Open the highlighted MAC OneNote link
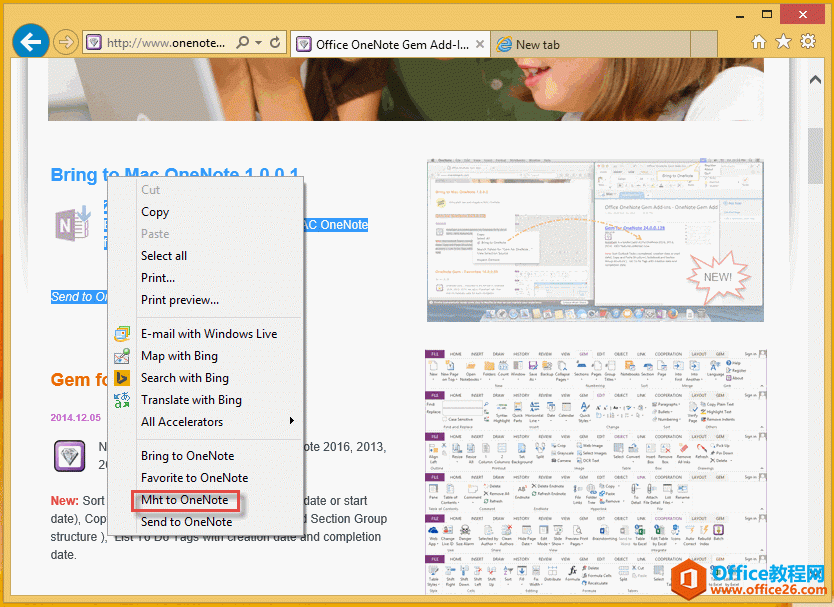Viewport: 834px width, 607px height. pos(335,224)
